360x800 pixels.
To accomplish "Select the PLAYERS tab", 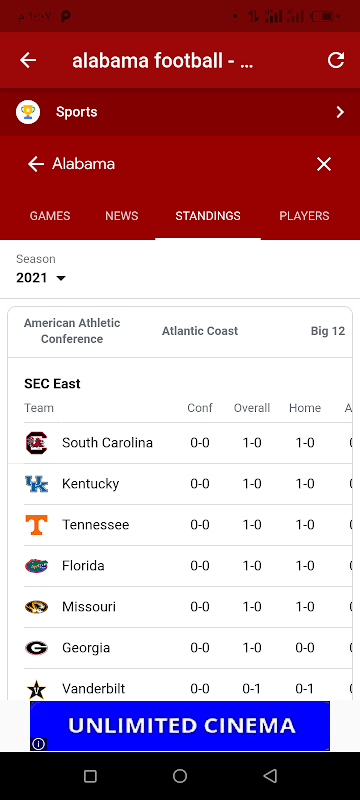I will click(x=304, y=216).
